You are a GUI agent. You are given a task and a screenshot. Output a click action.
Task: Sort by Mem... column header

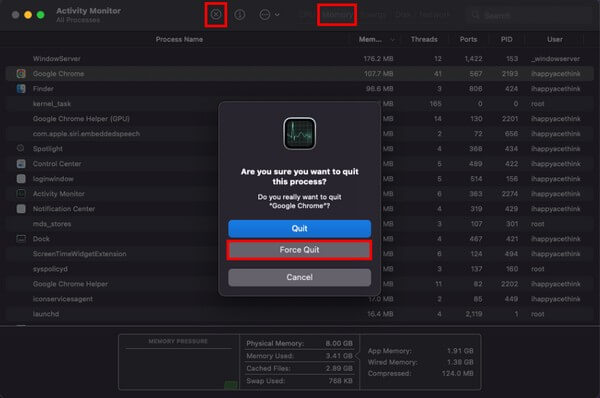[x=370, y=39]
